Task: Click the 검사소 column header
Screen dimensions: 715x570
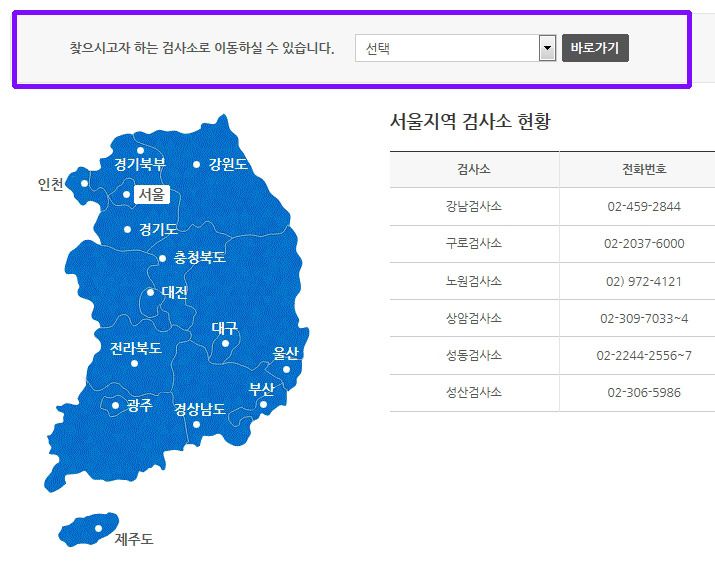Action: tap(474, 169)
